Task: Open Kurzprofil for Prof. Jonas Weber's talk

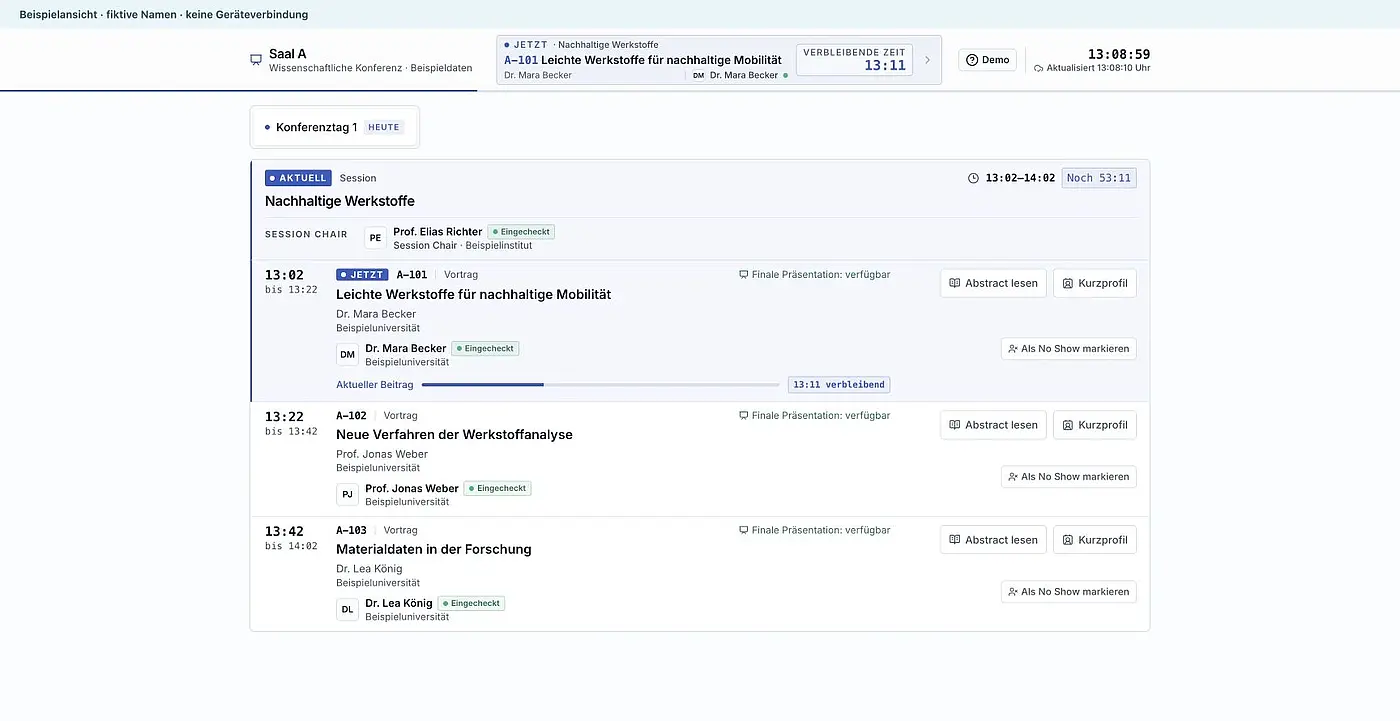Action: [x=1095, y=425]
